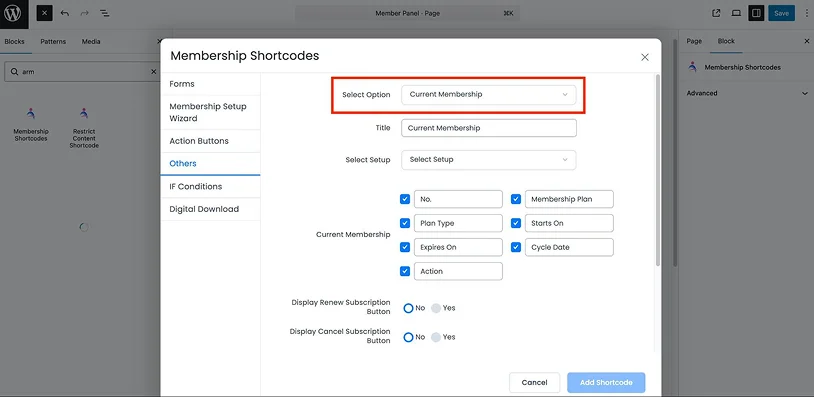Click the undo arrow icon

(x=65, y=13)
